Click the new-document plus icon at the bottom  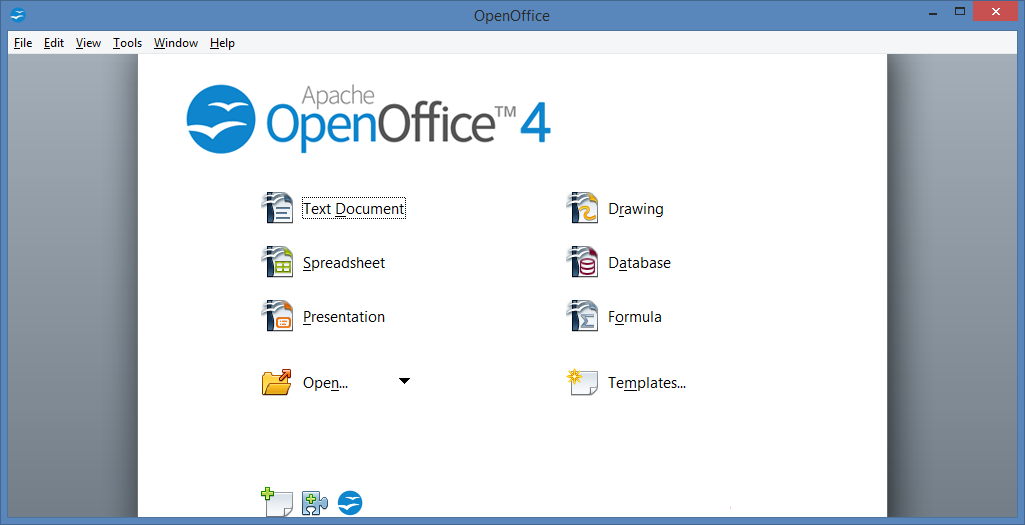(277, 502)
